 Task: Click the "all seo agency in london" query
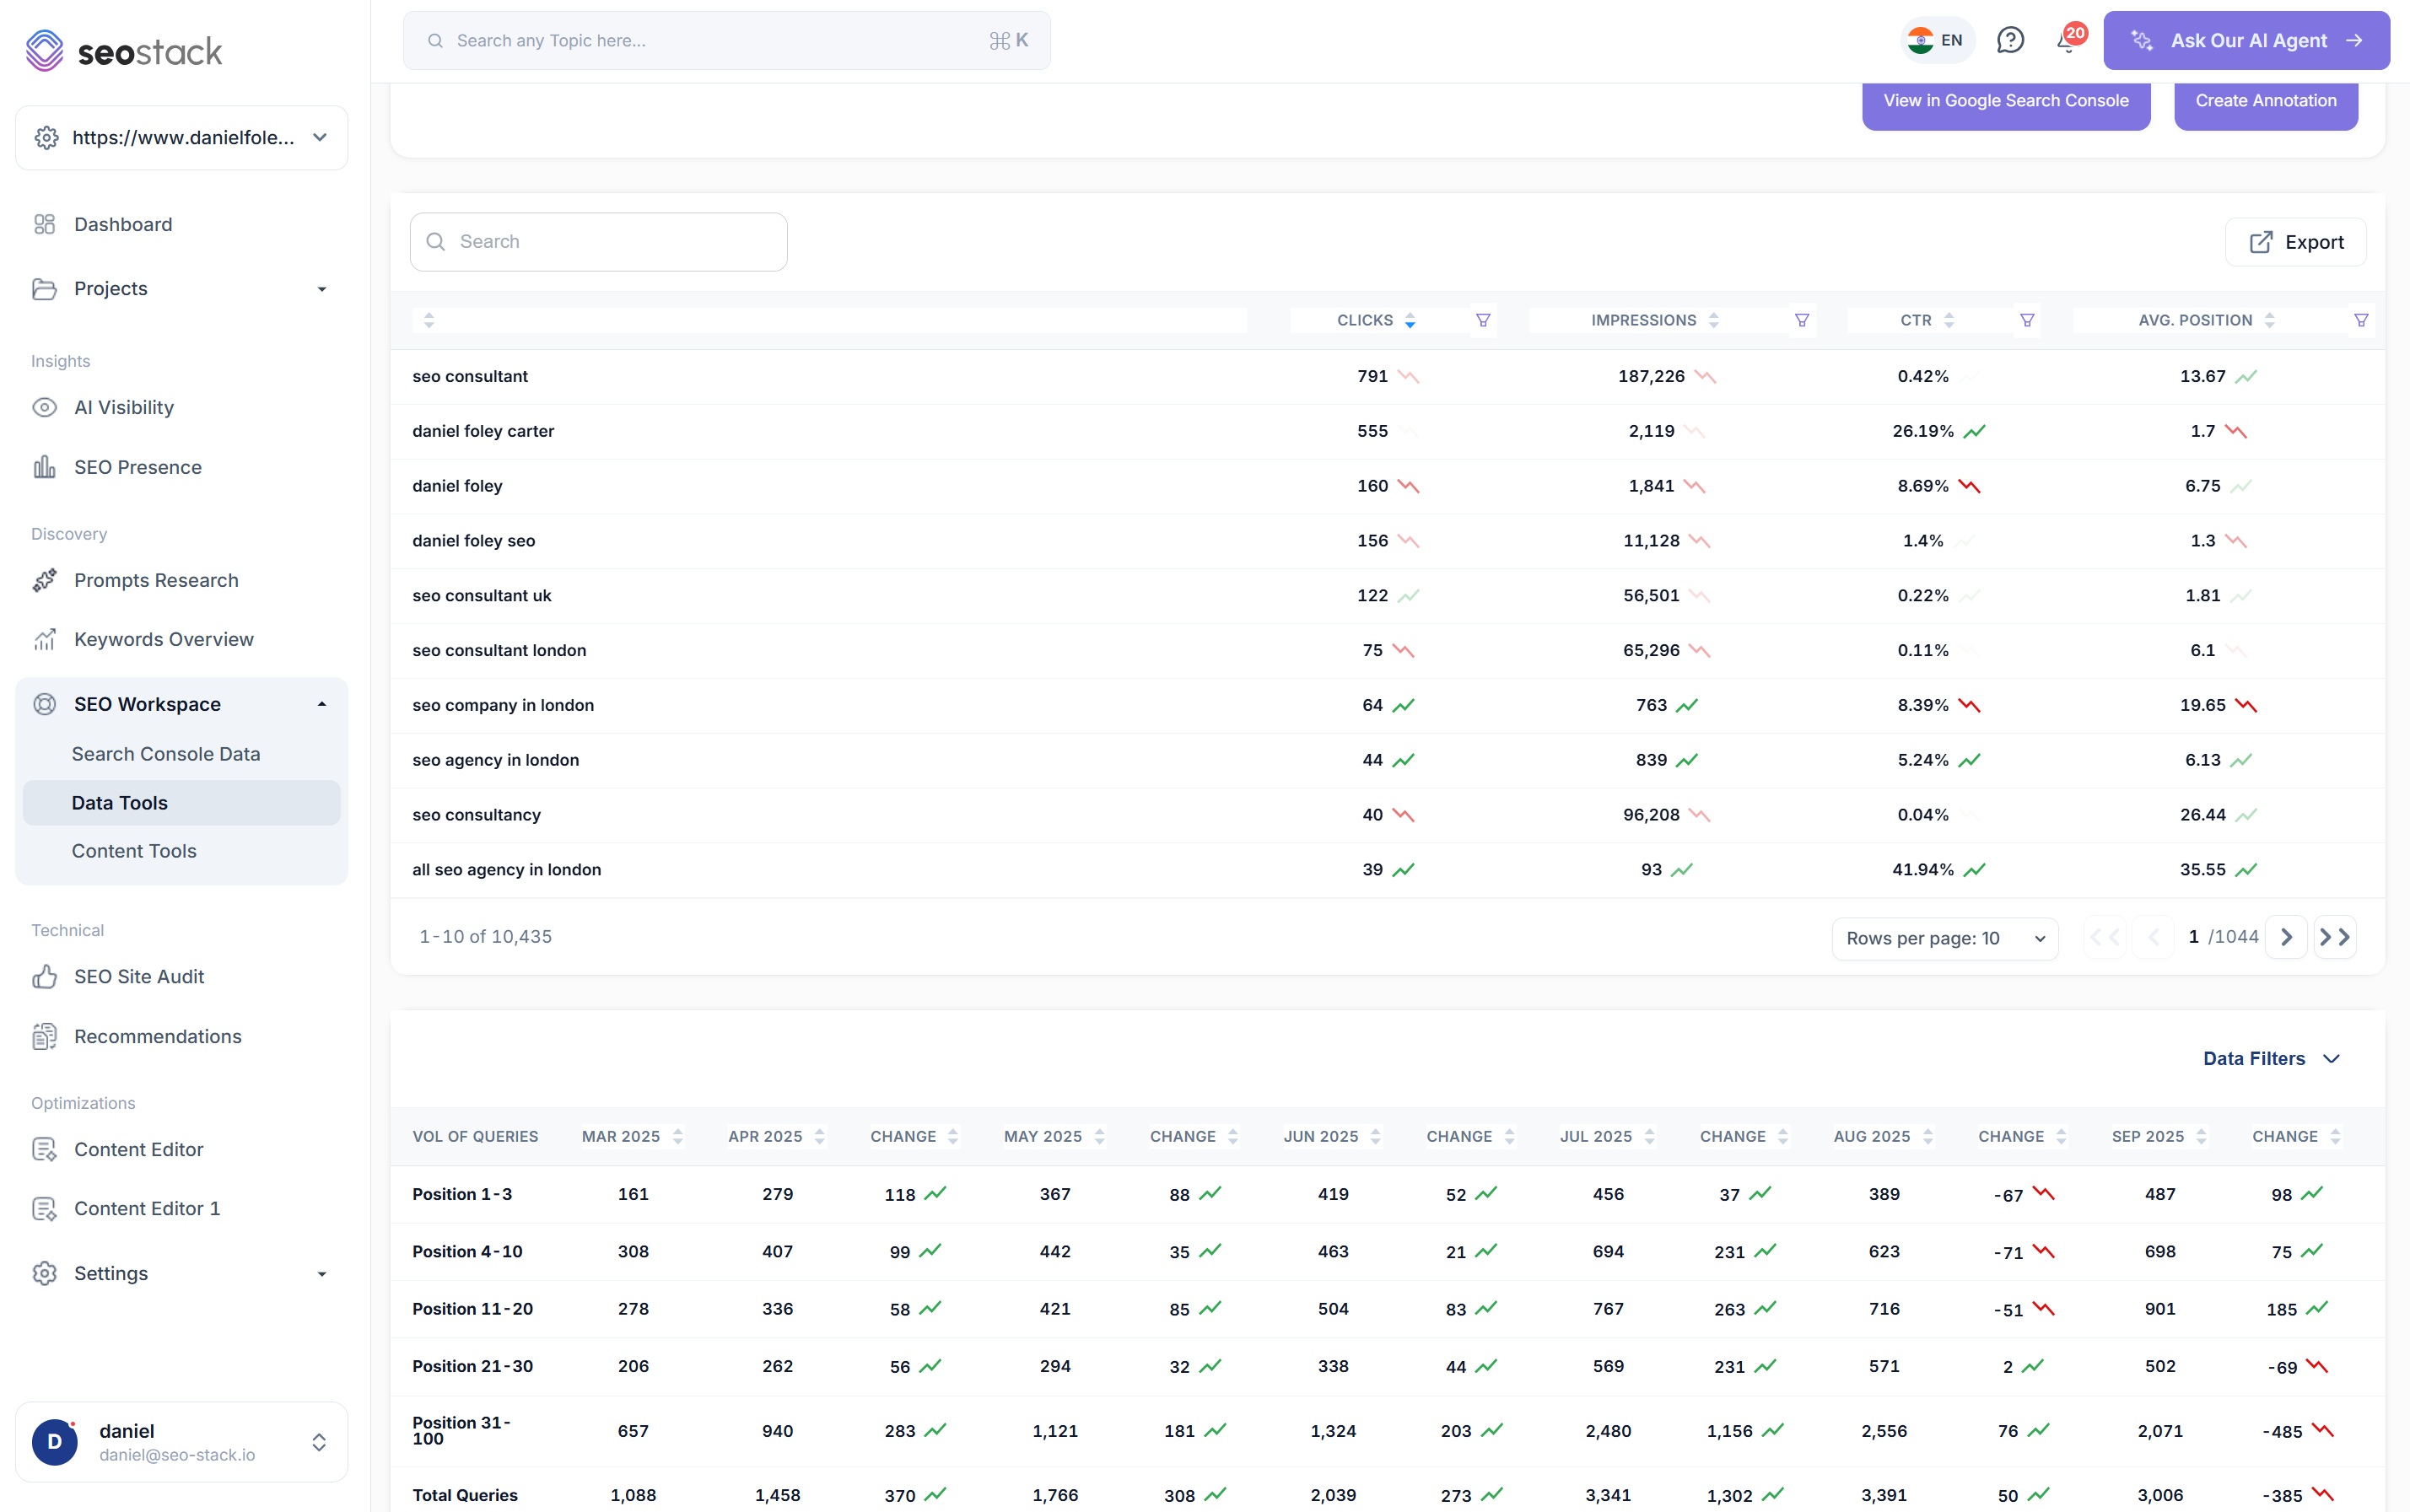pos(507,869)
